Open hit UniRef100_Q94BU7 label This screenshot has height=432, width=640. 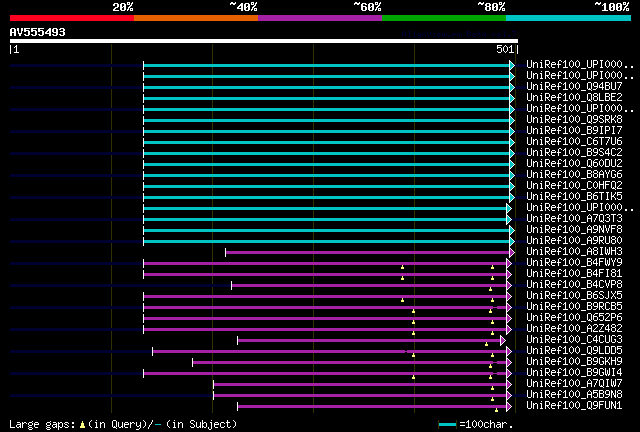pyautogui.click(x=574, y=86)
